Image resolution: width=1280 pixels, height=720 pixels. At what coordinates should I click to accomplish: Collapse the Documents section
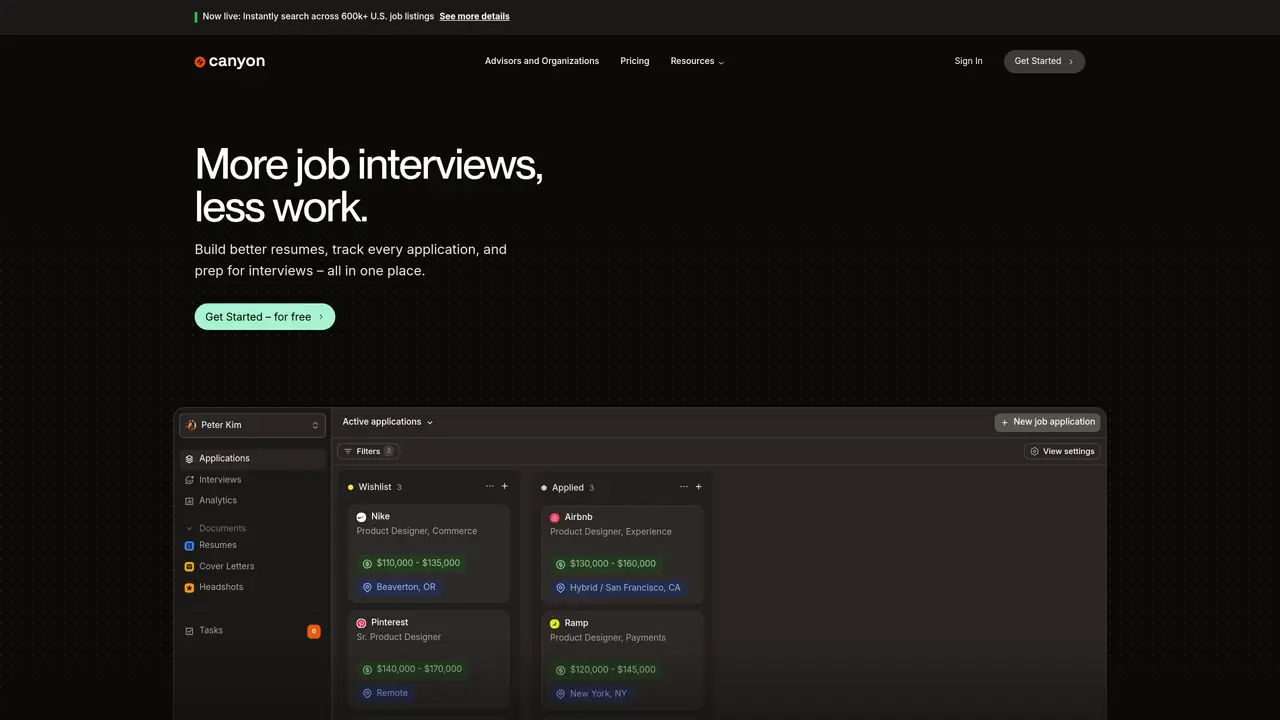pos(216,529)
